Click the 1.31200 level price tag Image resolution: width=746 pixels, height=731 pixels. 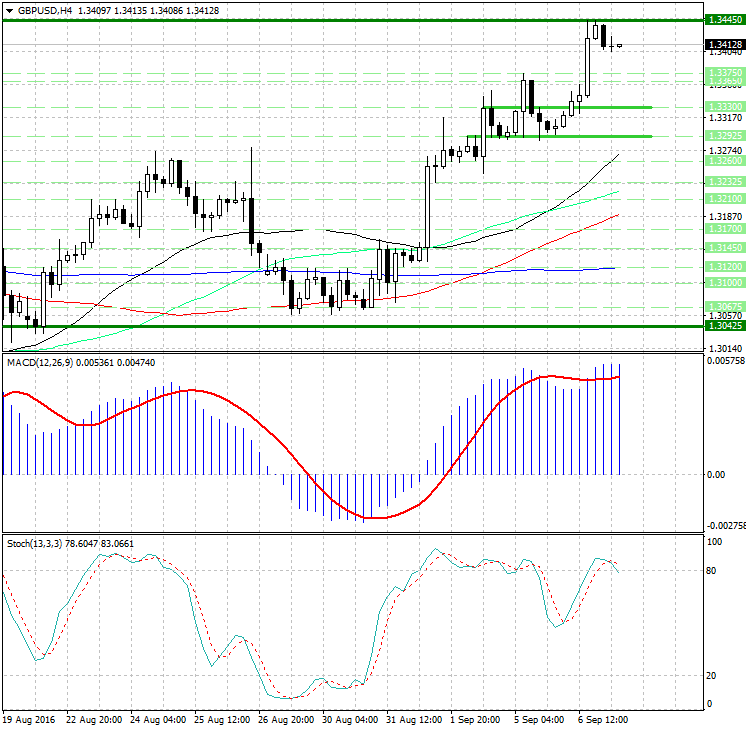[723, 267]
